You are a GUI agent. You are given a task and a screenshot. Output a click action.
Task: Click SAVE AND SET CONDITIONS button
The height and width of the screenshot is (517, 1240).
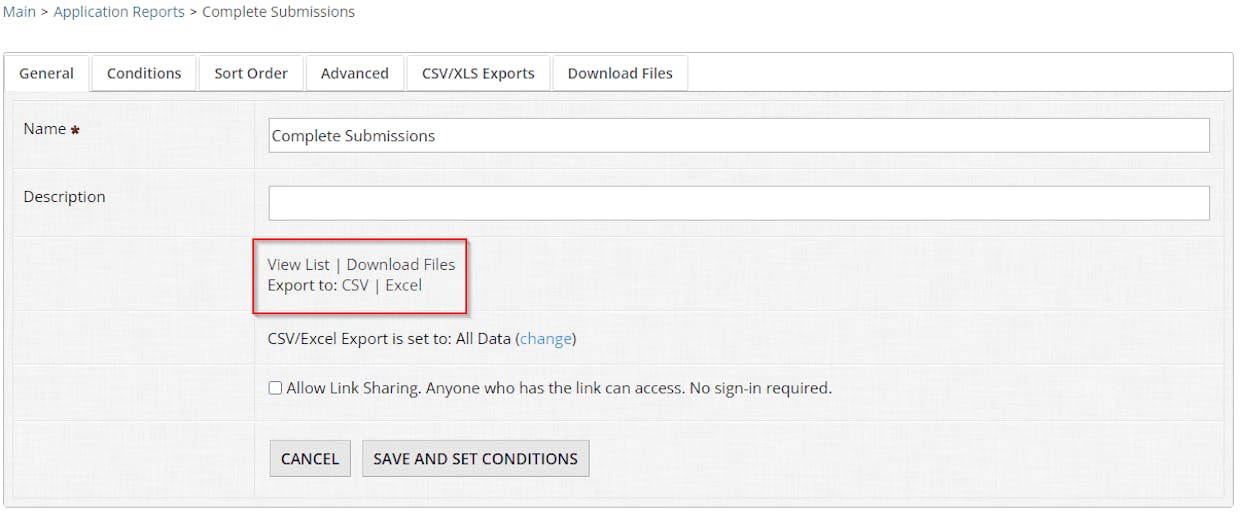point(476,458)
